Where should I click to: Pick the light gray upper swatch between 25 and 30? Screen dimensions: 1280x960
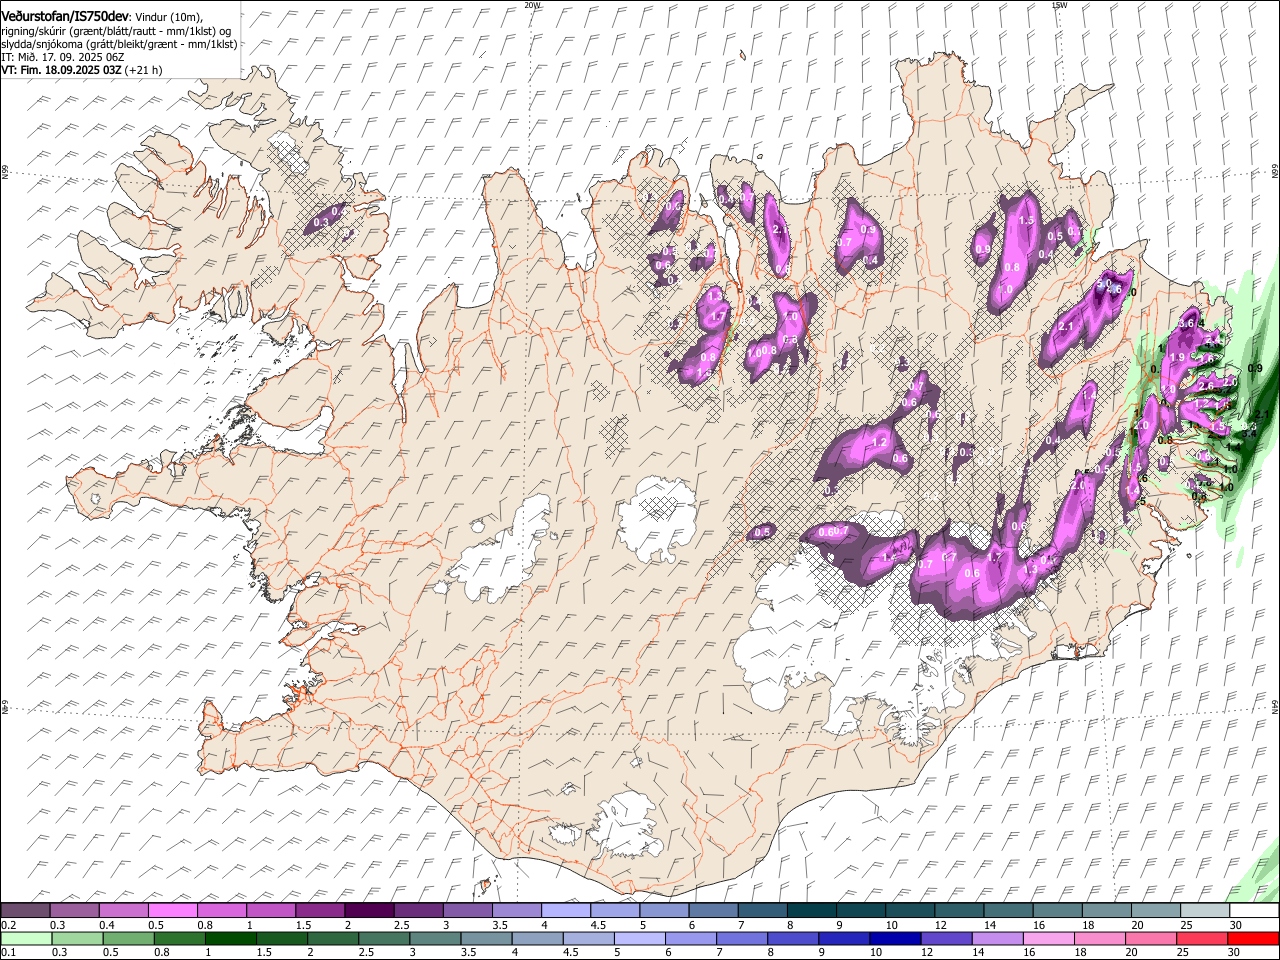[x=1205, y=911]
